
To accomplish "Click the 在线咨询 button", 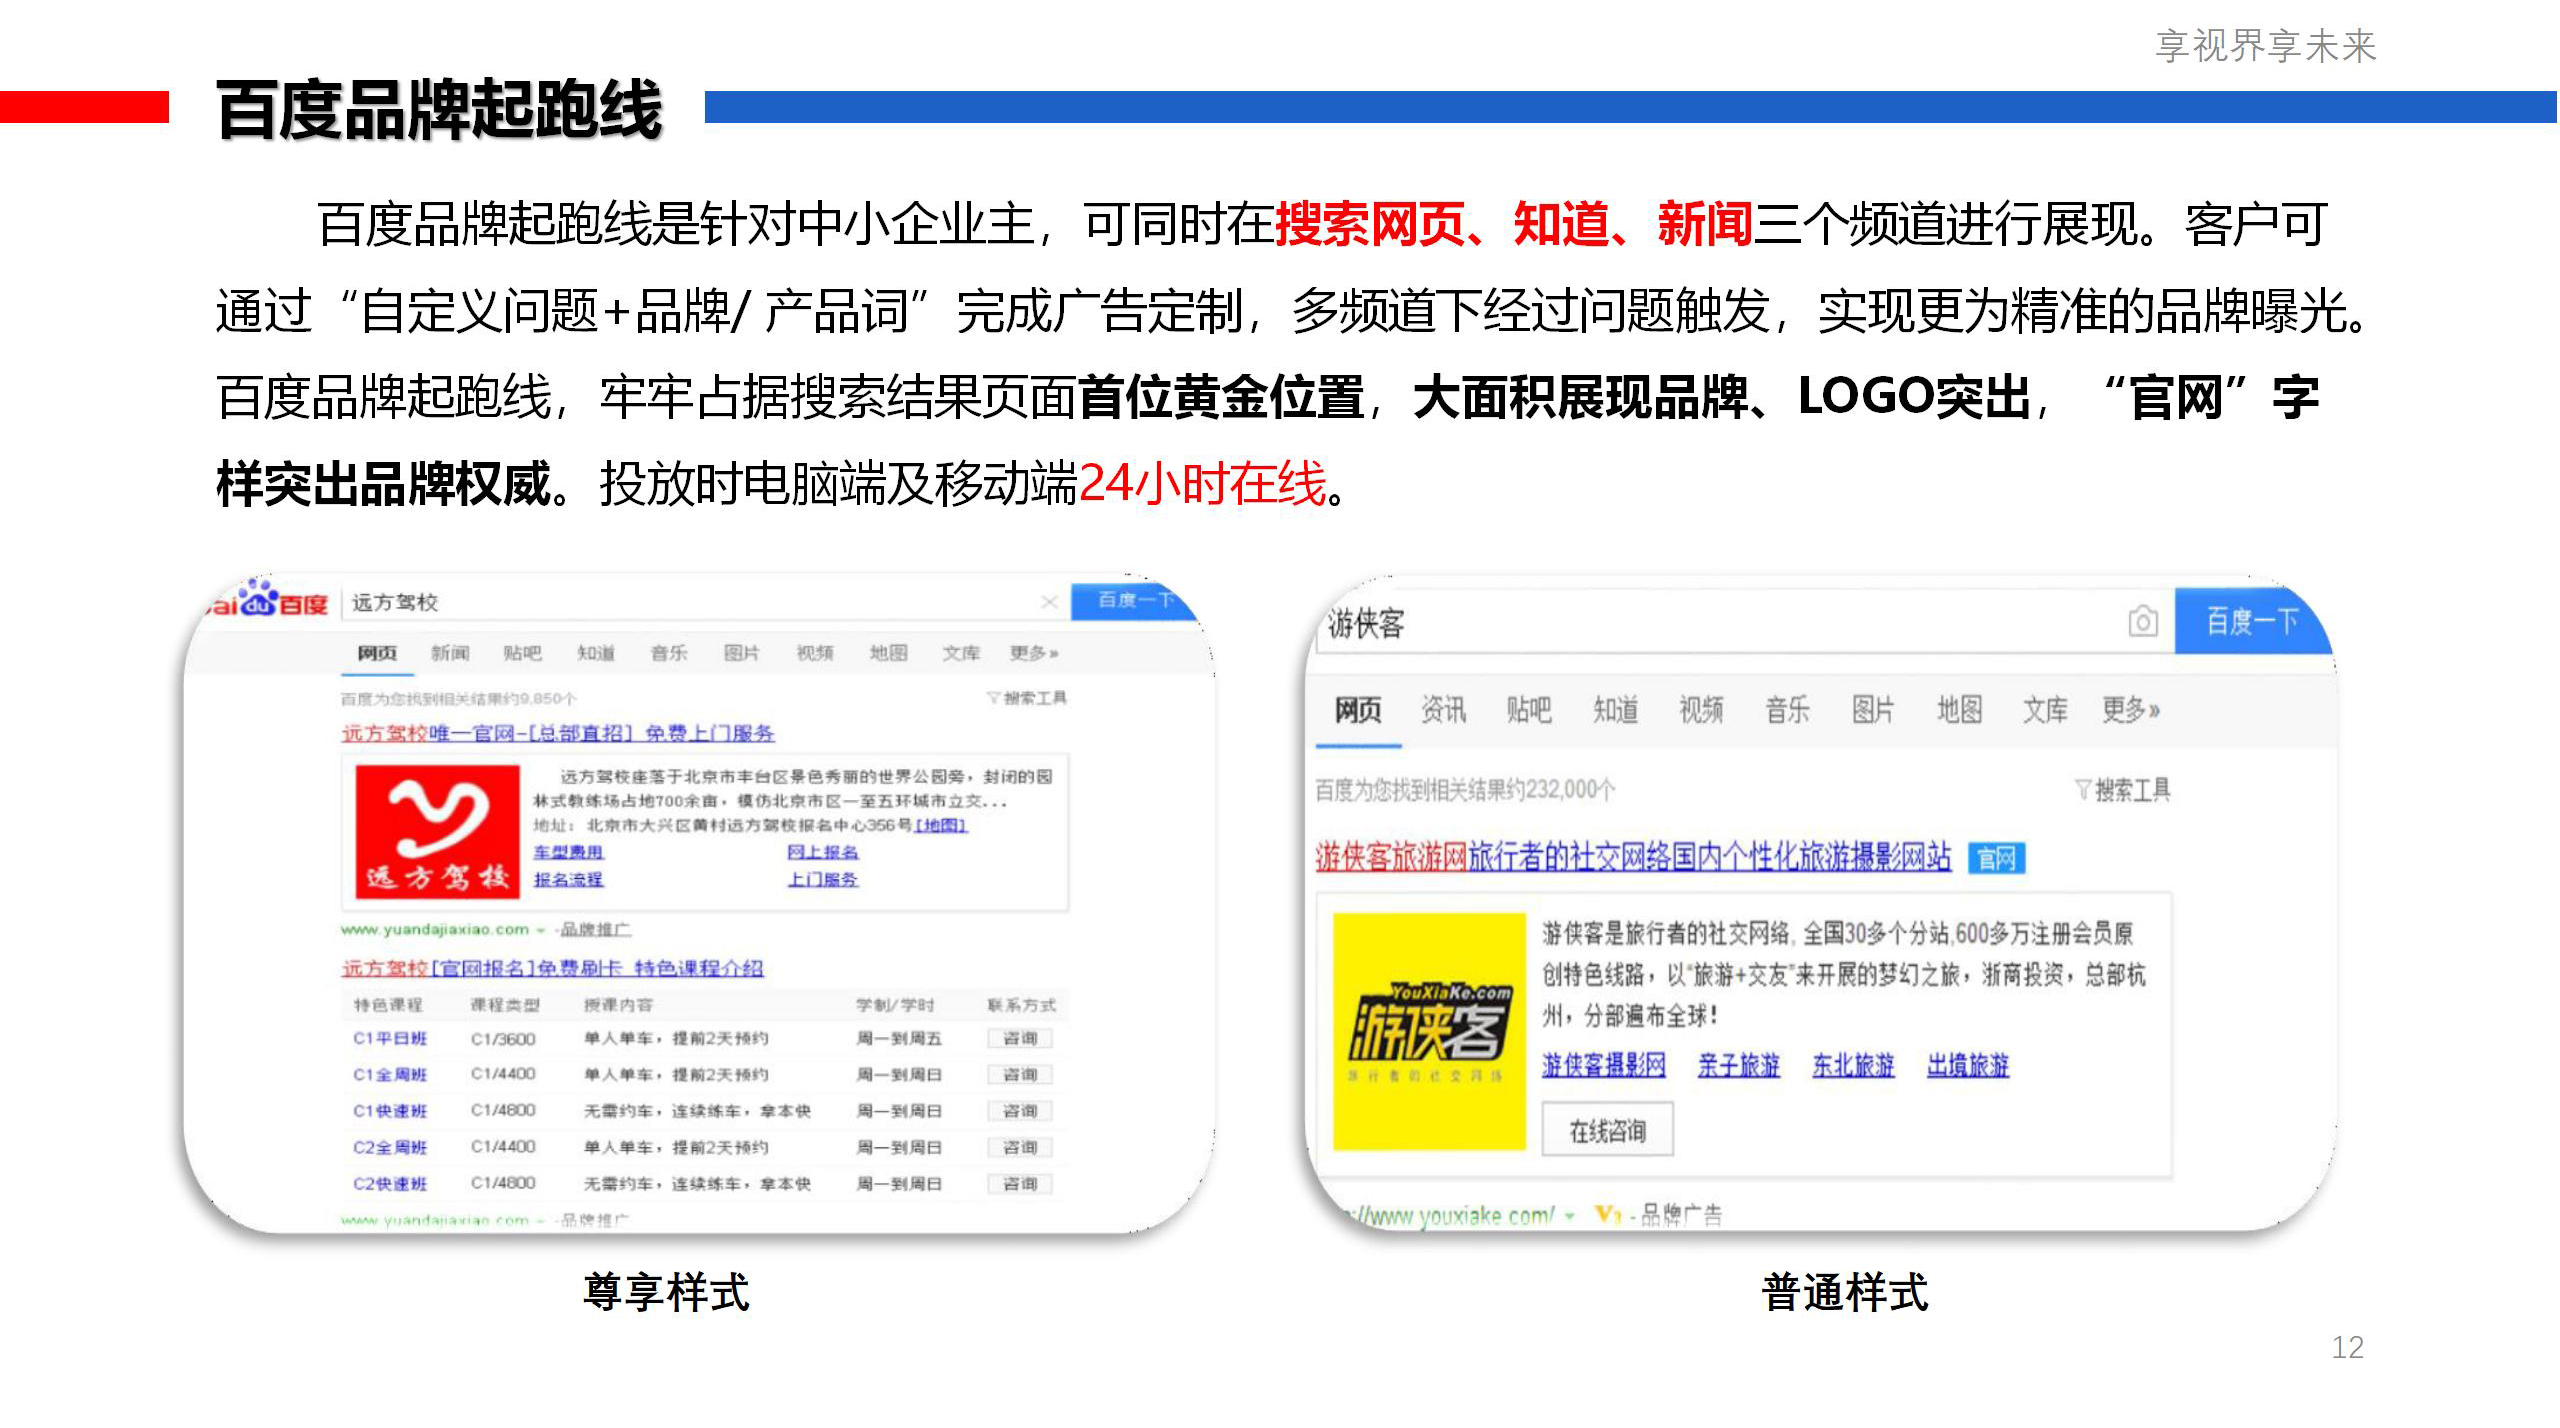I will tap(1607, 1130).
